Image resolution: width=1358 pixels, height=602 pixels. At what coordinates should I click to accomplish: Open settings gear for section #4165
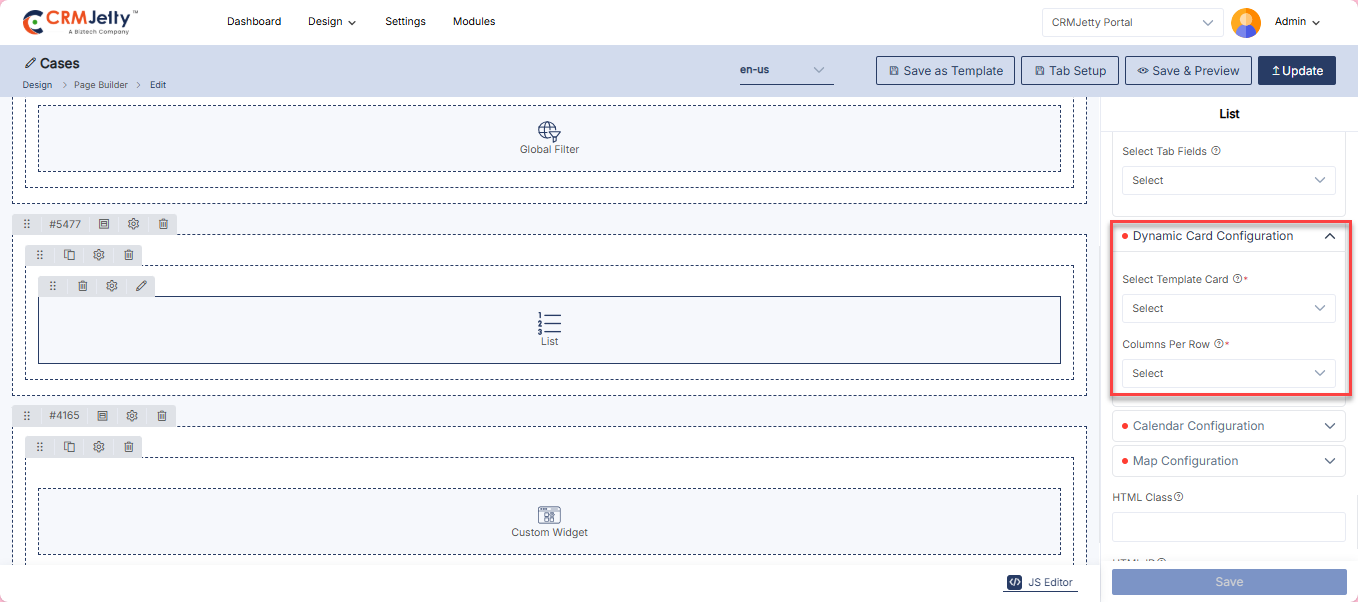click(x=132, y=415)
